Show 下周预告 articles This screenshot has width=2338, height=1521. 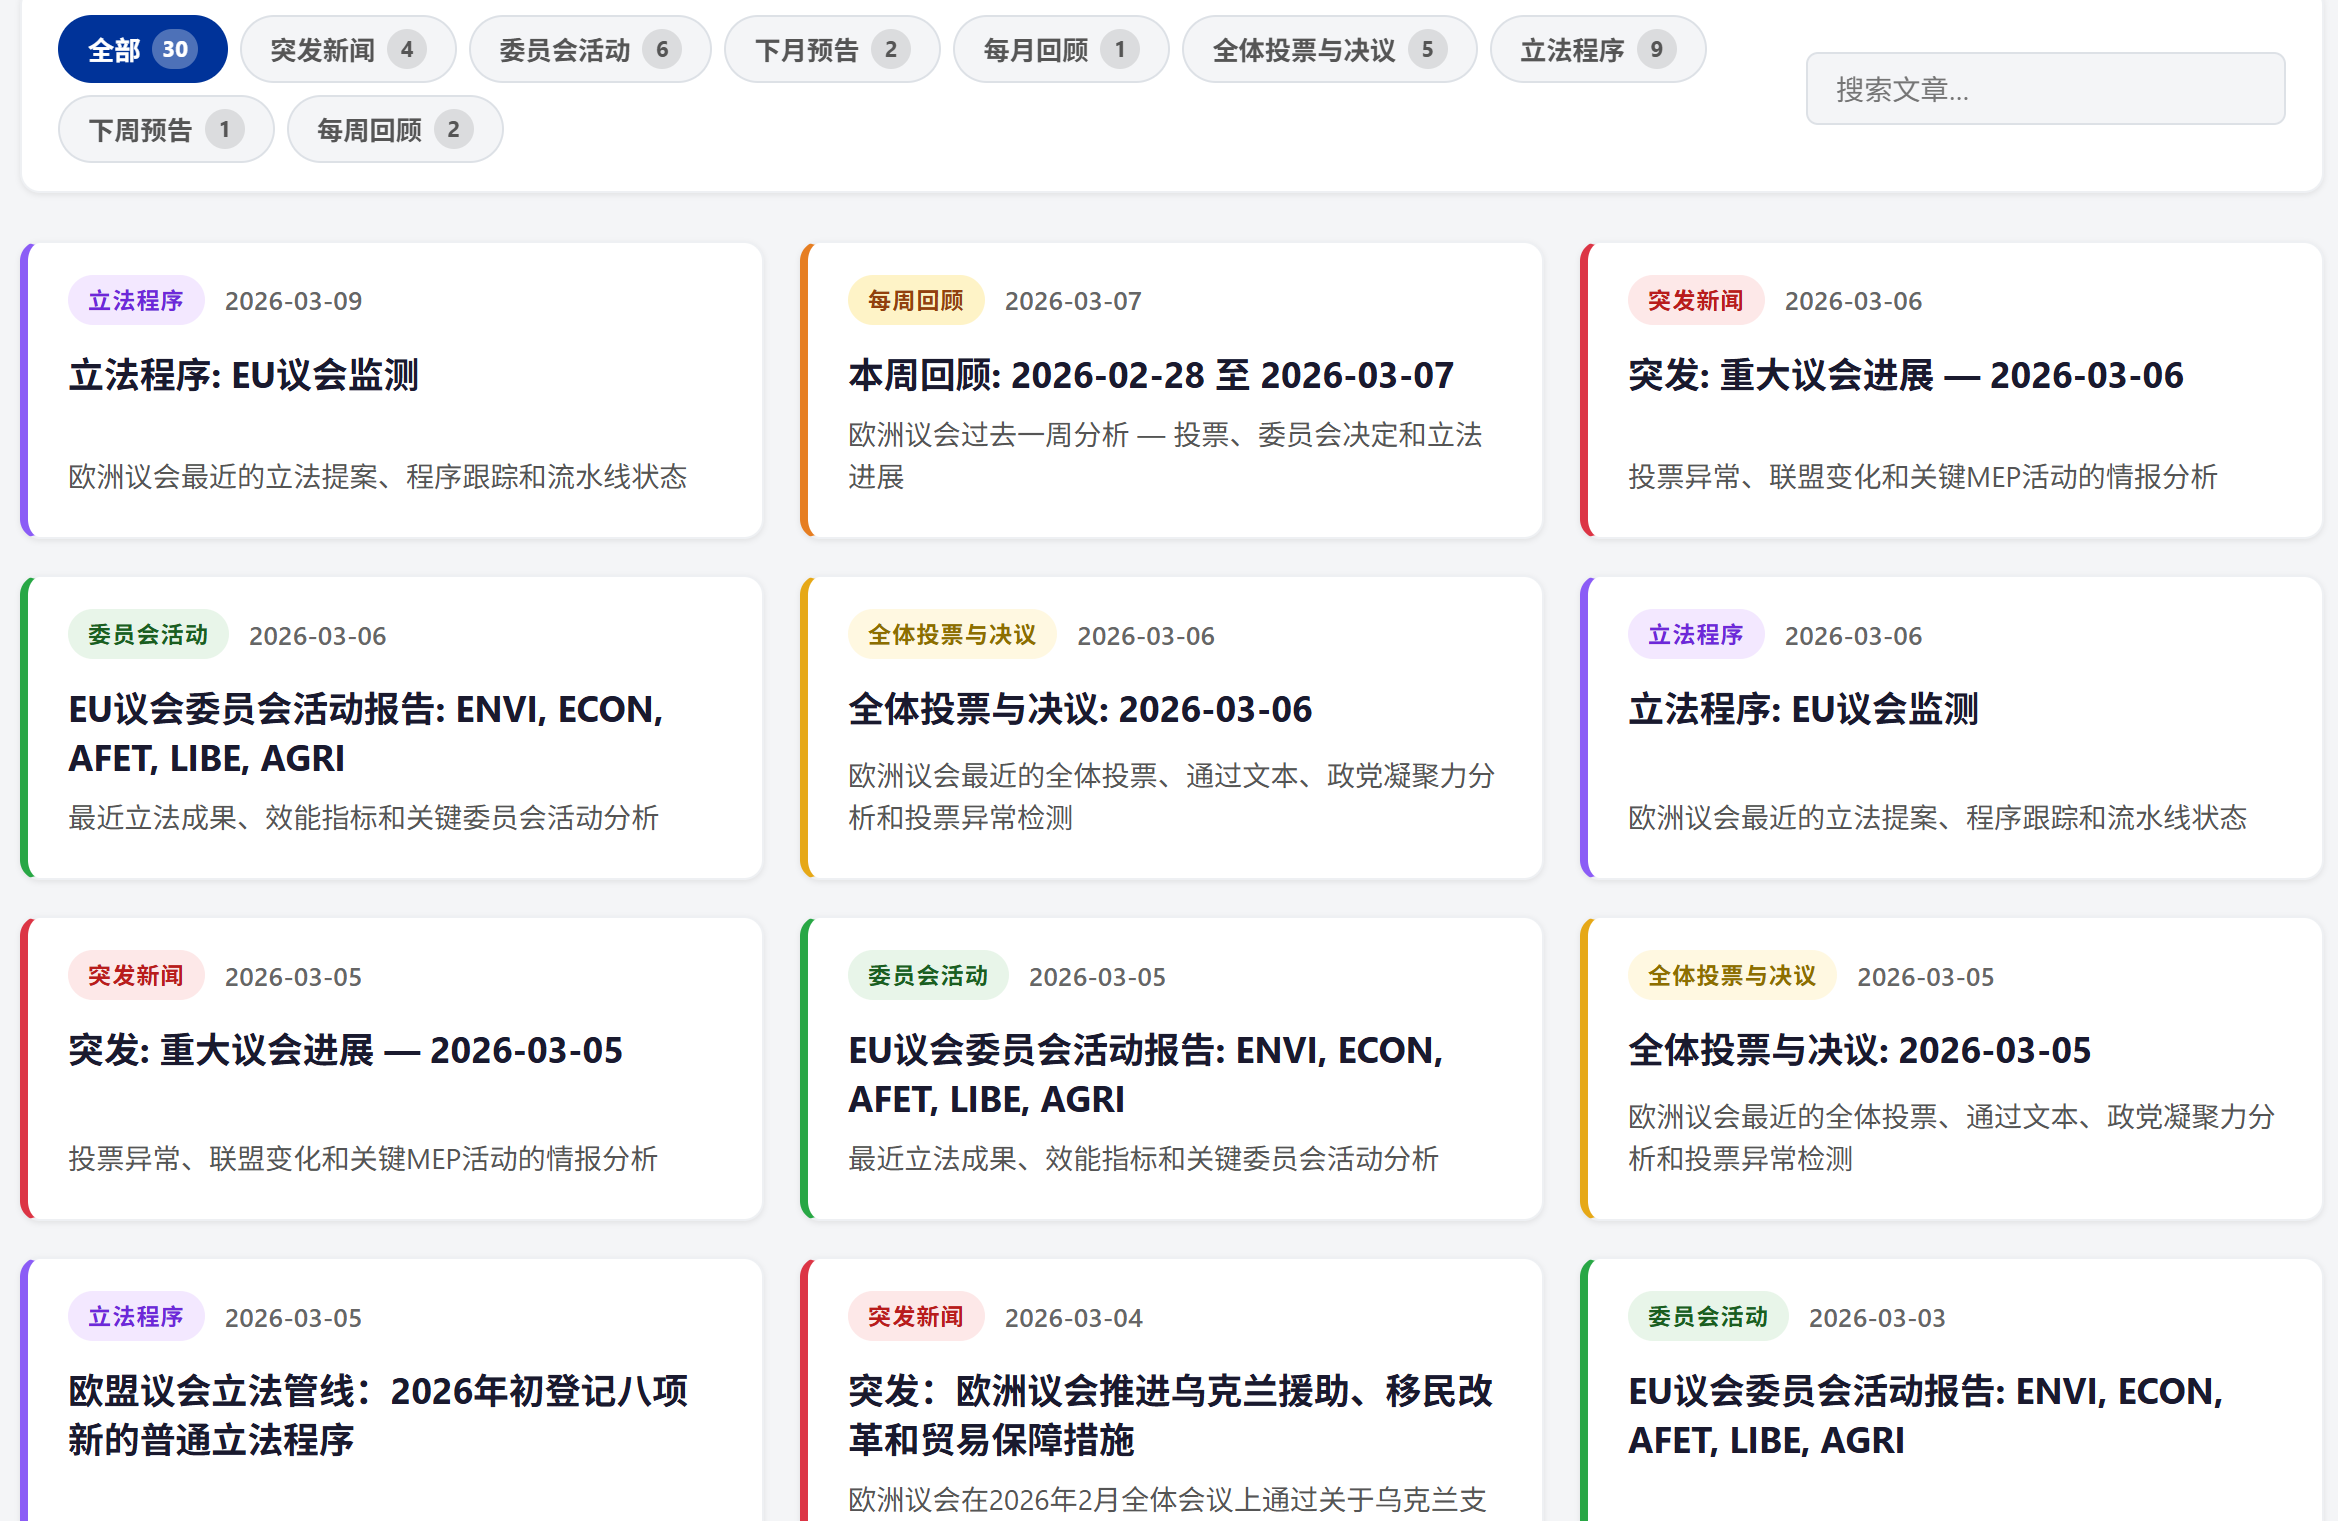tap(165, 129)
